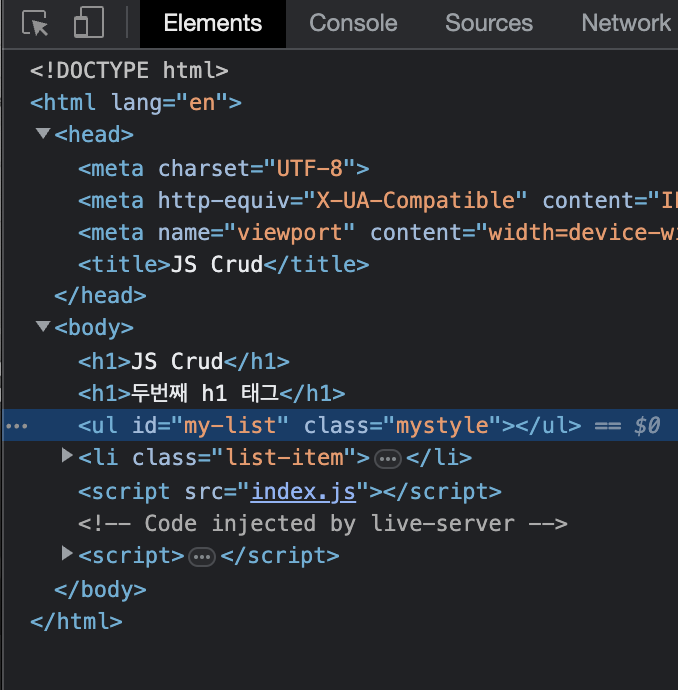Select the h1 JS Crud node
The width and height of the screenshot is (678, 690).
(184, 362)
